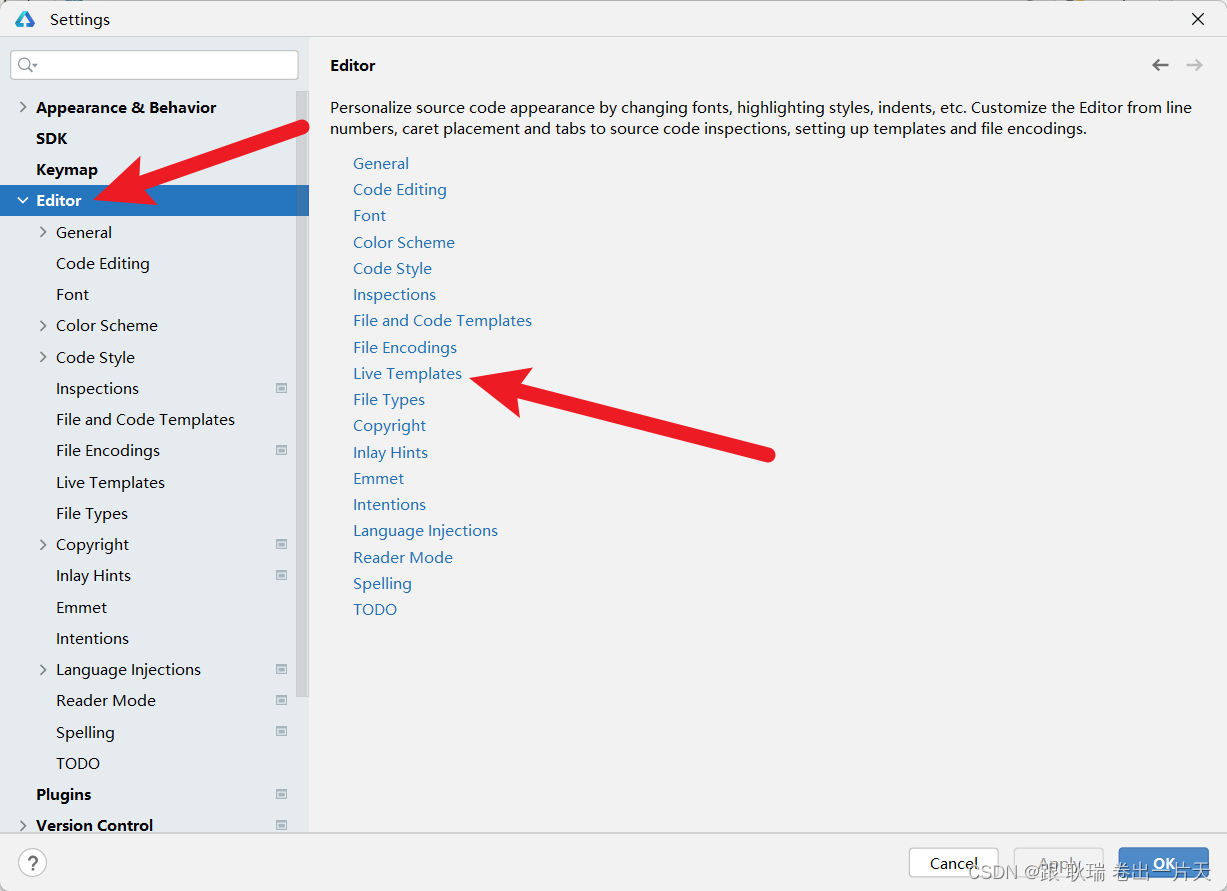Viewport: 1227px width, 891px height.
Task: Click project-level icon next to Version Control
Action: (x=282, y=825)
